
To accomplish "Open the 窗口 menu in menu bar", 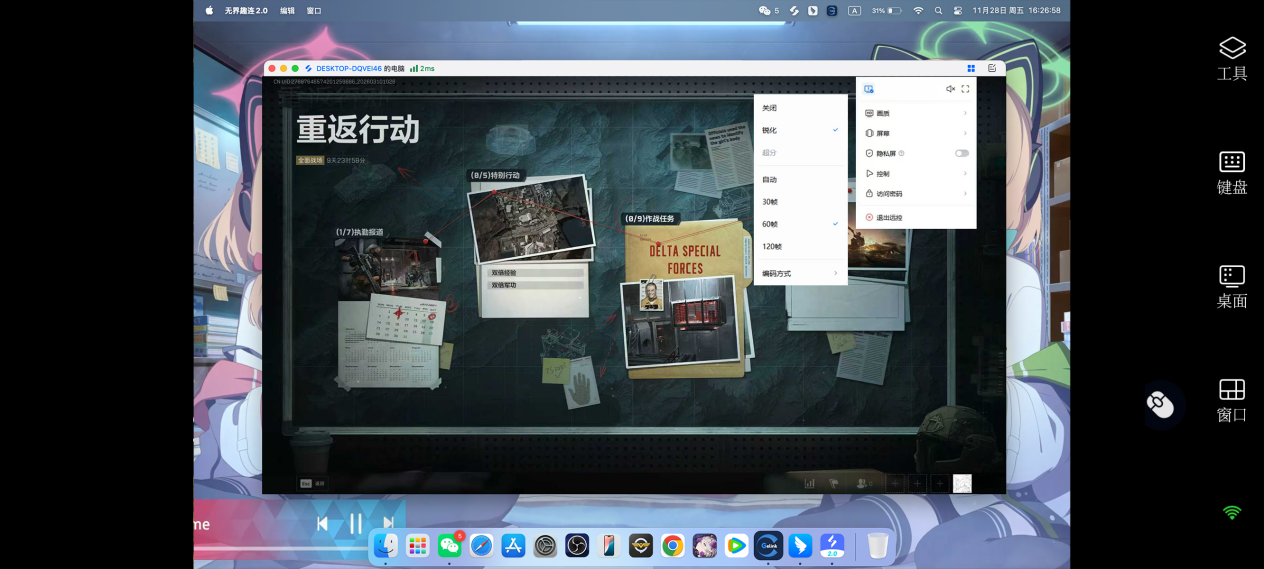I will click(314, 10).
